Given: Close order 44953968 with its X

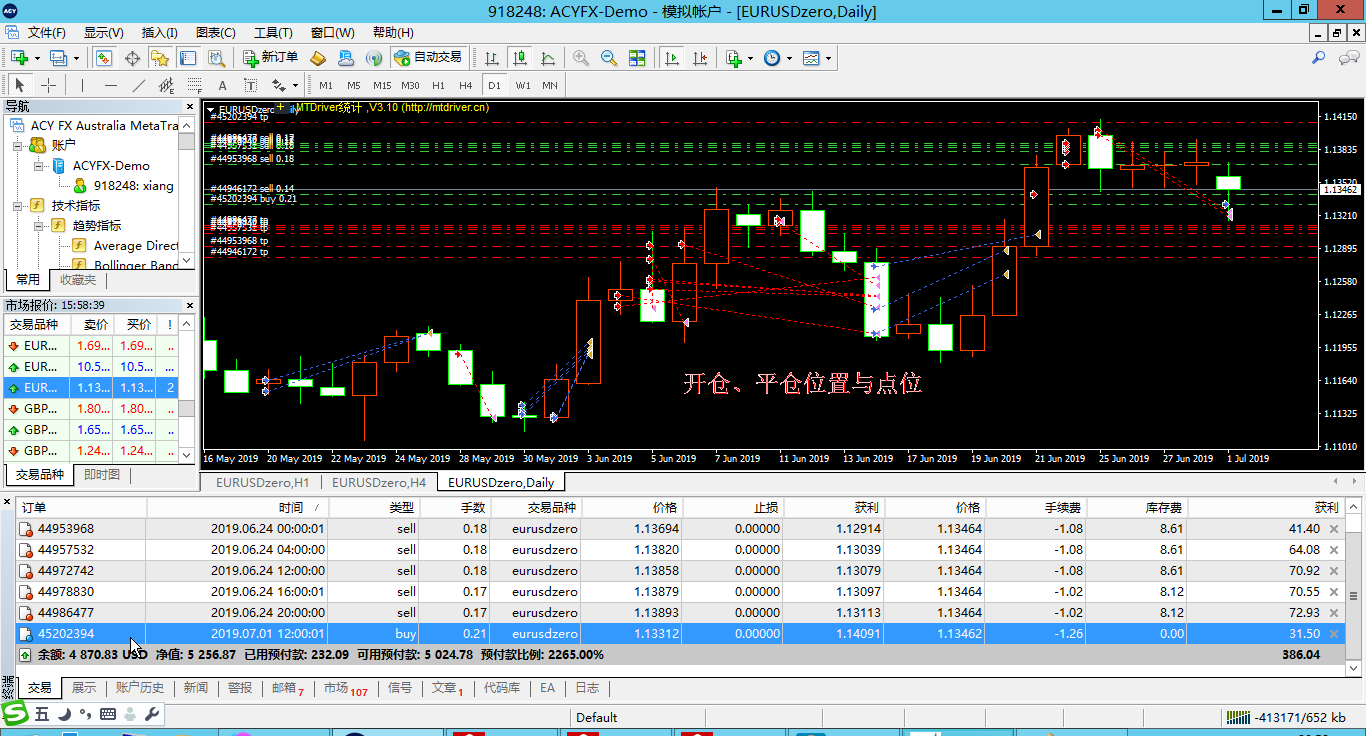Looking at the screenshot, I should click(x=1333, y=529).
